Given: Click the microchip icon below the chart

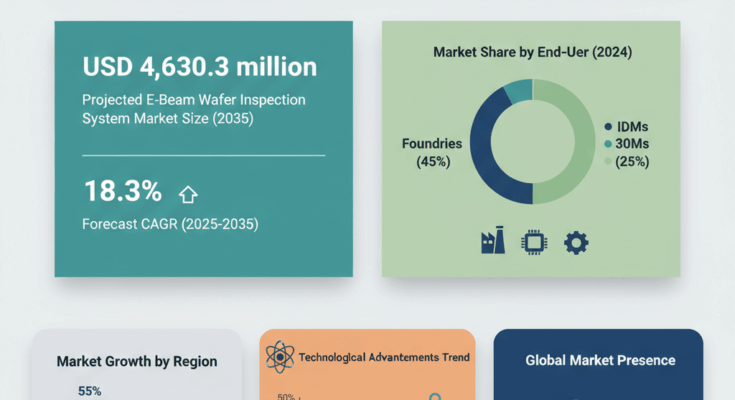Looking at the screenshot, I should [534, 242].
